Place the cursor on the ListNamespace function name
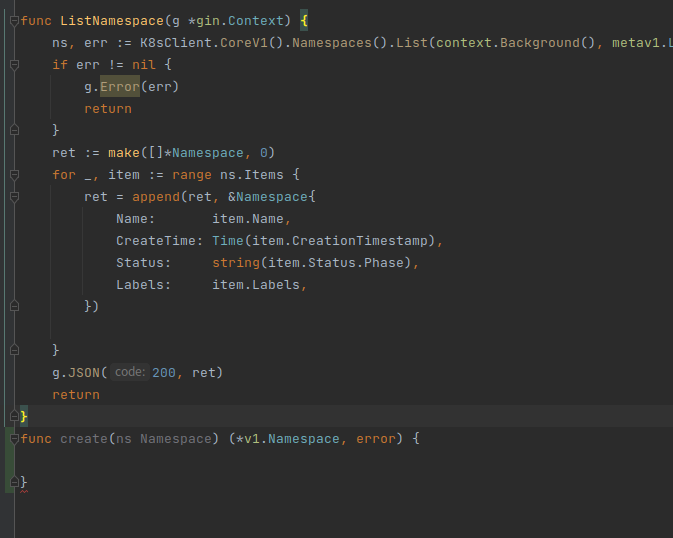This screenshot has height=538, width=673. (x=112, y=21)
